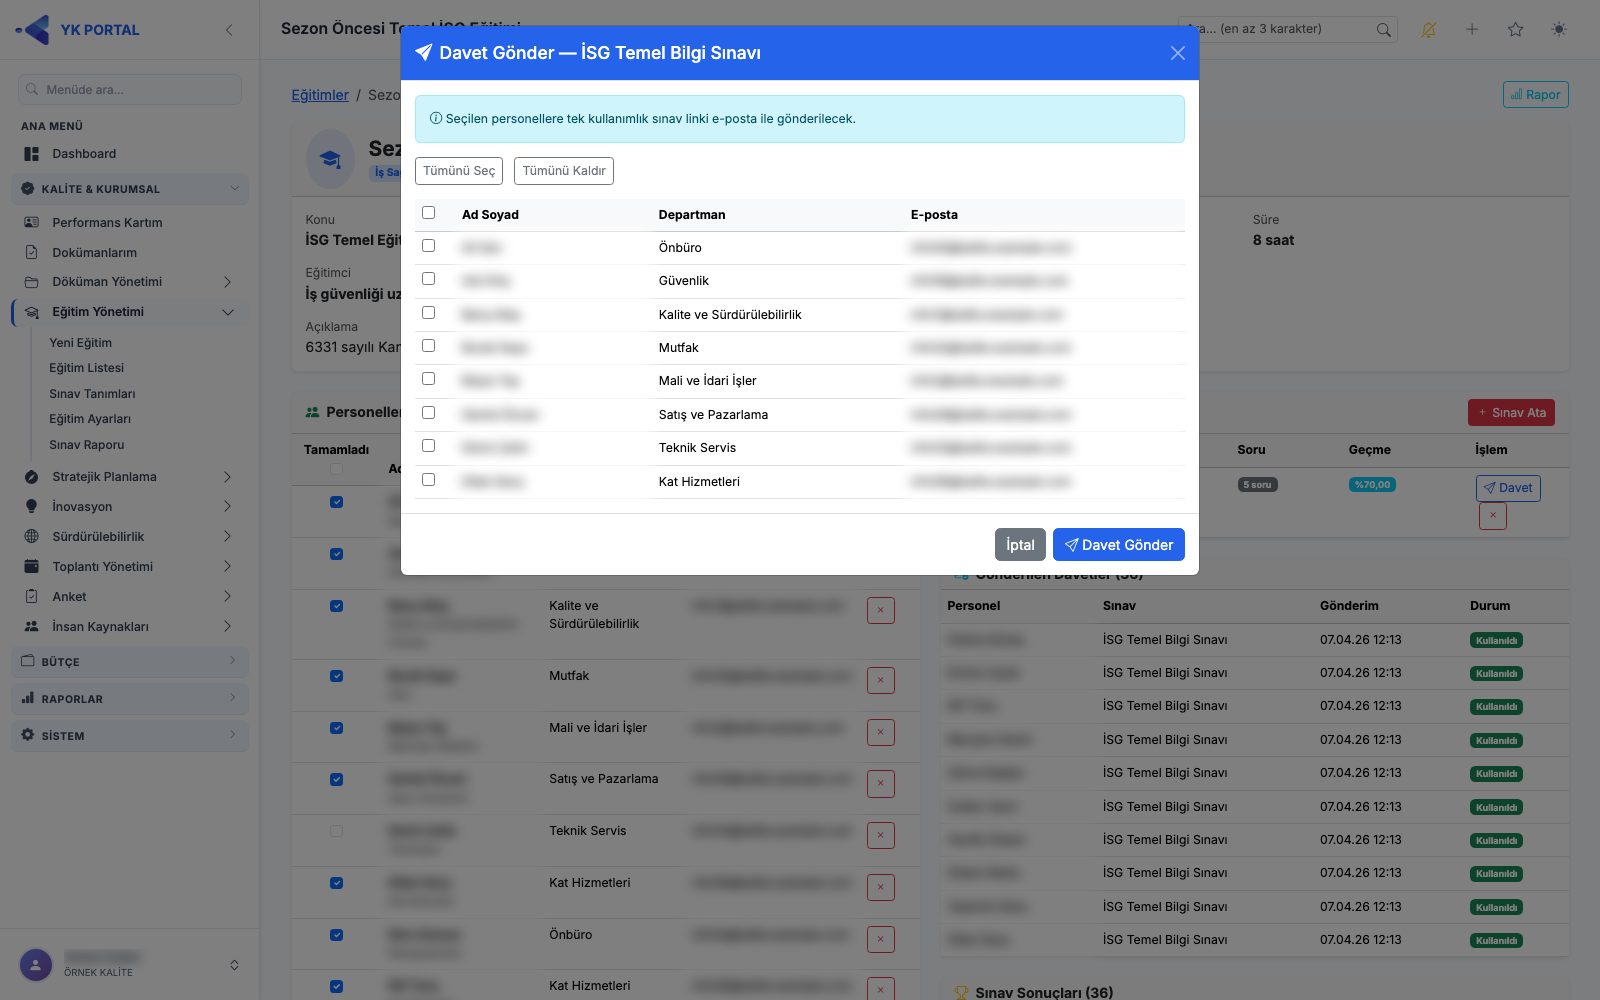
Task: Close the Davet Gönder dialog
Action: click(1177, 53)
